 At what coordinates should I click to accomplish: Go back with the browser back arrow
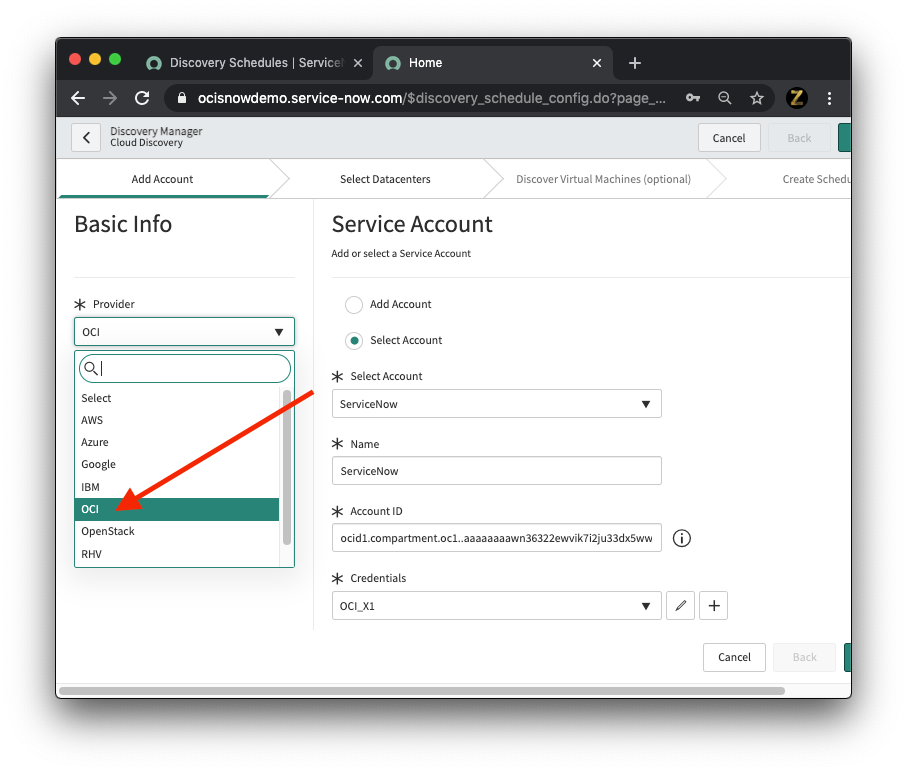click(x=78, y=98)
